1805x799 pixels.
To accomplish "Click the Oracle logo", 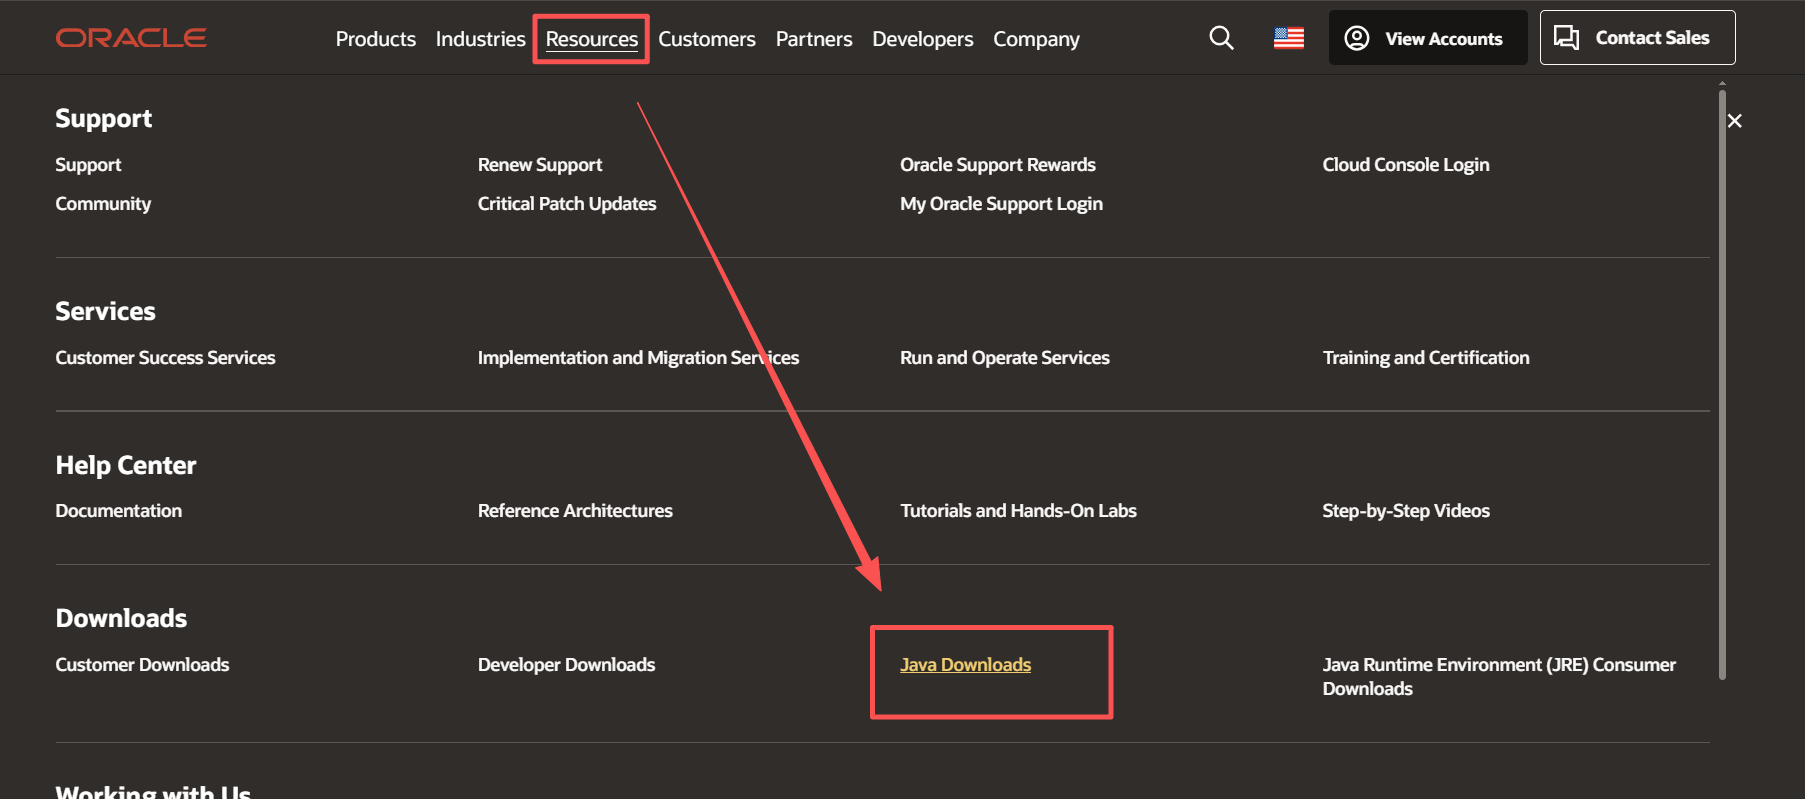I will [x=131, y=38].
